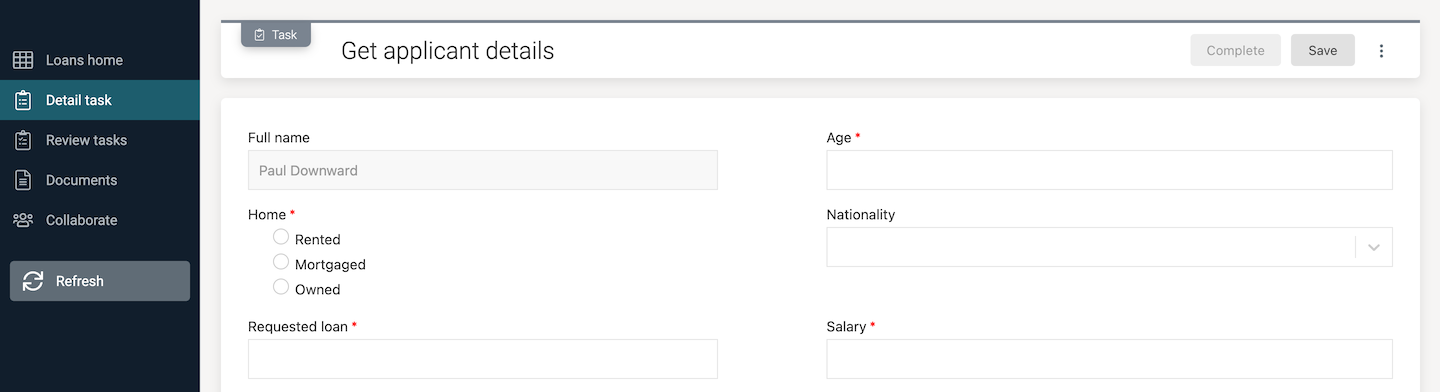Click the Save button
The width and height of the screenshot is (1440, 392).
coord(1322,50)
